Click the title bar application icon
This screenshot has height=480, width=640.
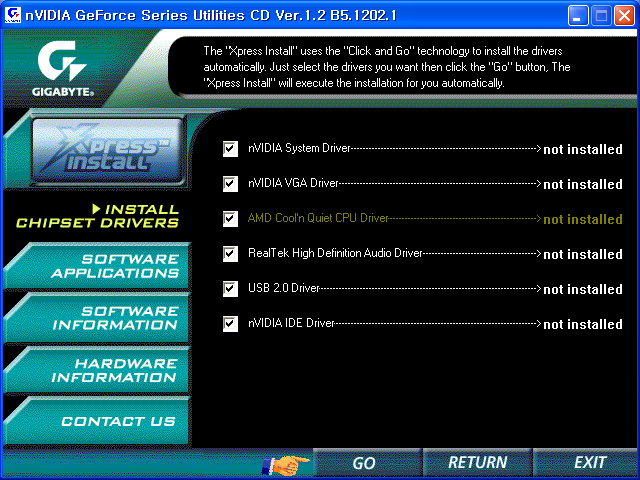[x=12, y=16]
